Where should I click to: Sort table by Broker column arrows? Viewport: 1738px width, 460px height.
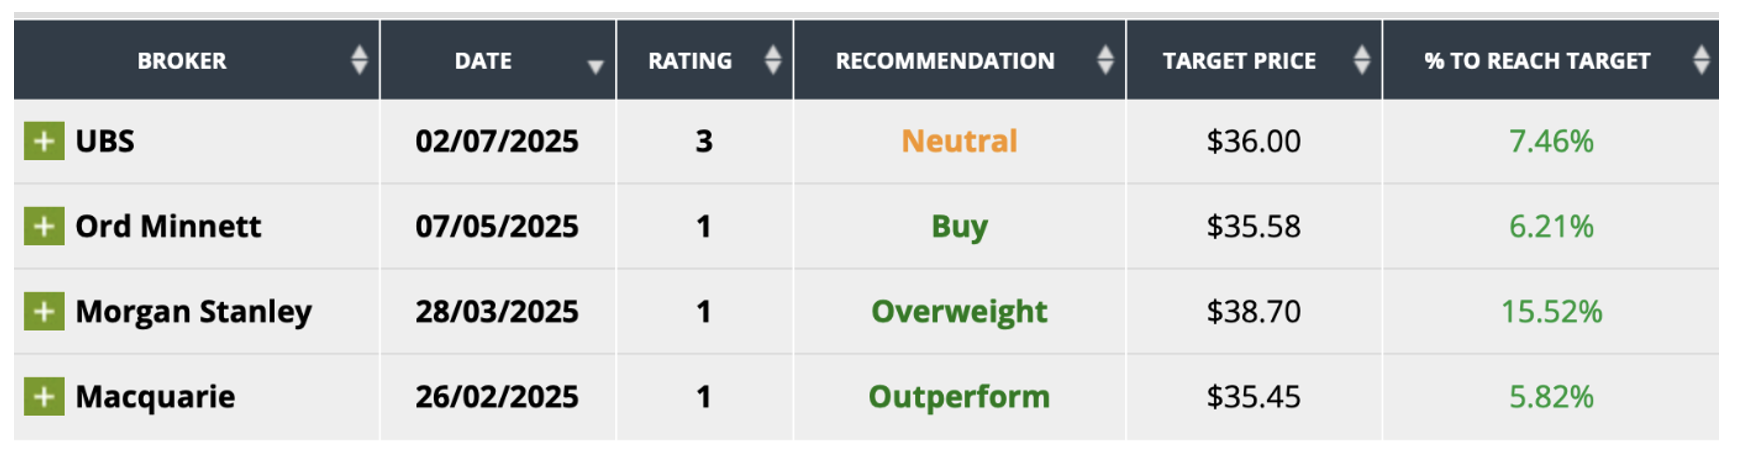pyautogui.click(x=360, y=60)
